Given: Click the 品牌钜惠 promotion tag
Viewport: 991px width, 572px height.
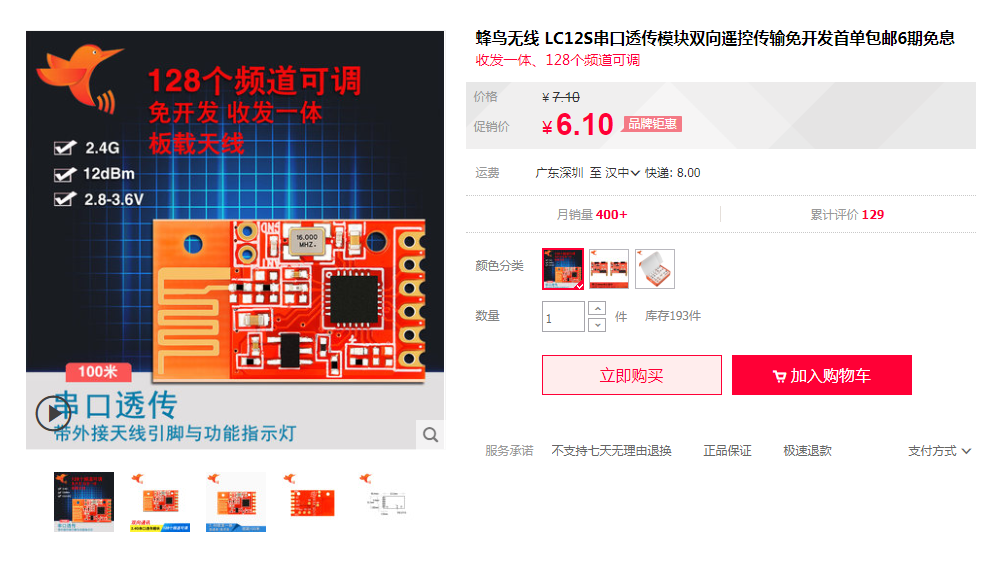Looking at the screenshot, I should click(x=652, y=124).
